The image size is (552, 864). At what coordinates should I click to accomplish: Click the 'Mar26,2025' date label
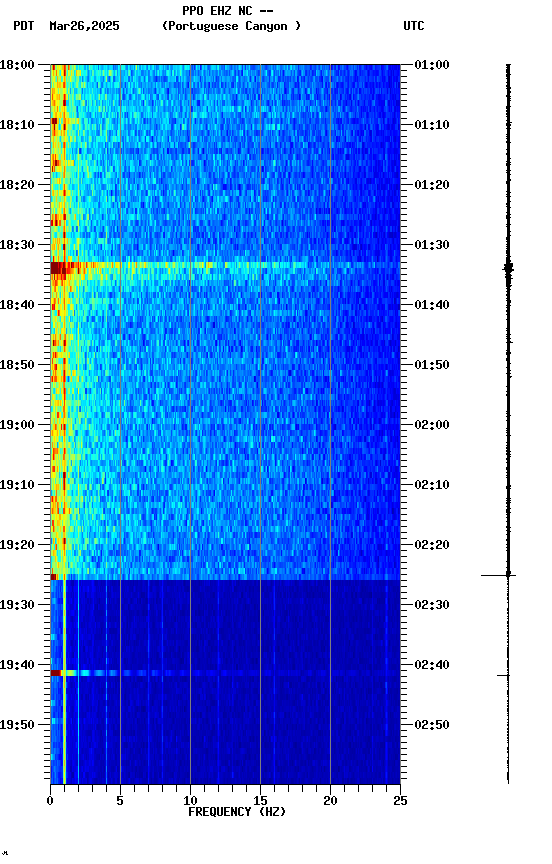(x=84, y=26)
